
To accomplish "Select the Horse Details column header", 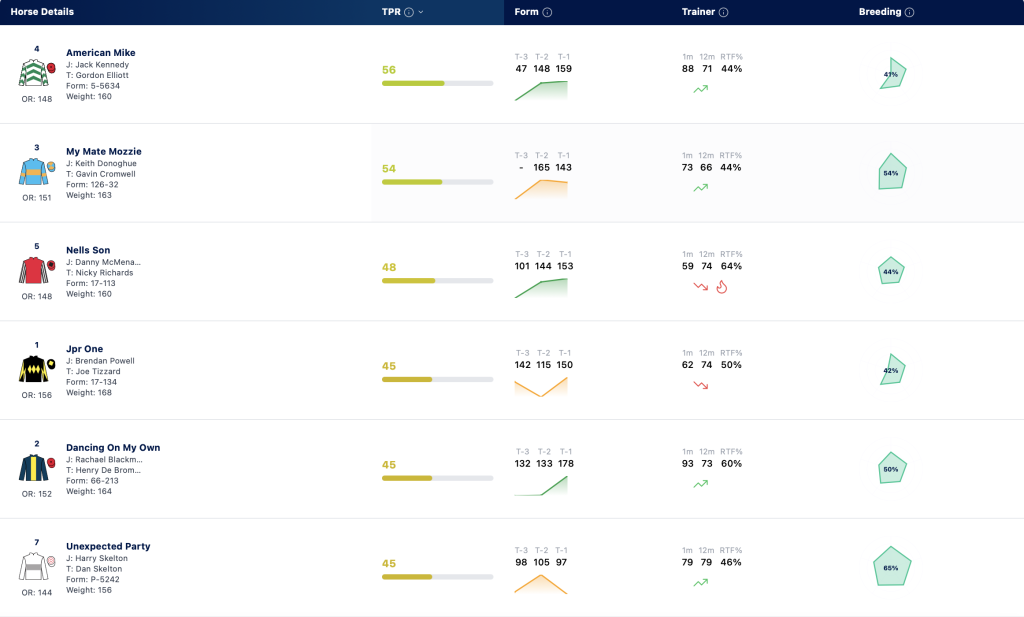I will coord(42,12).
